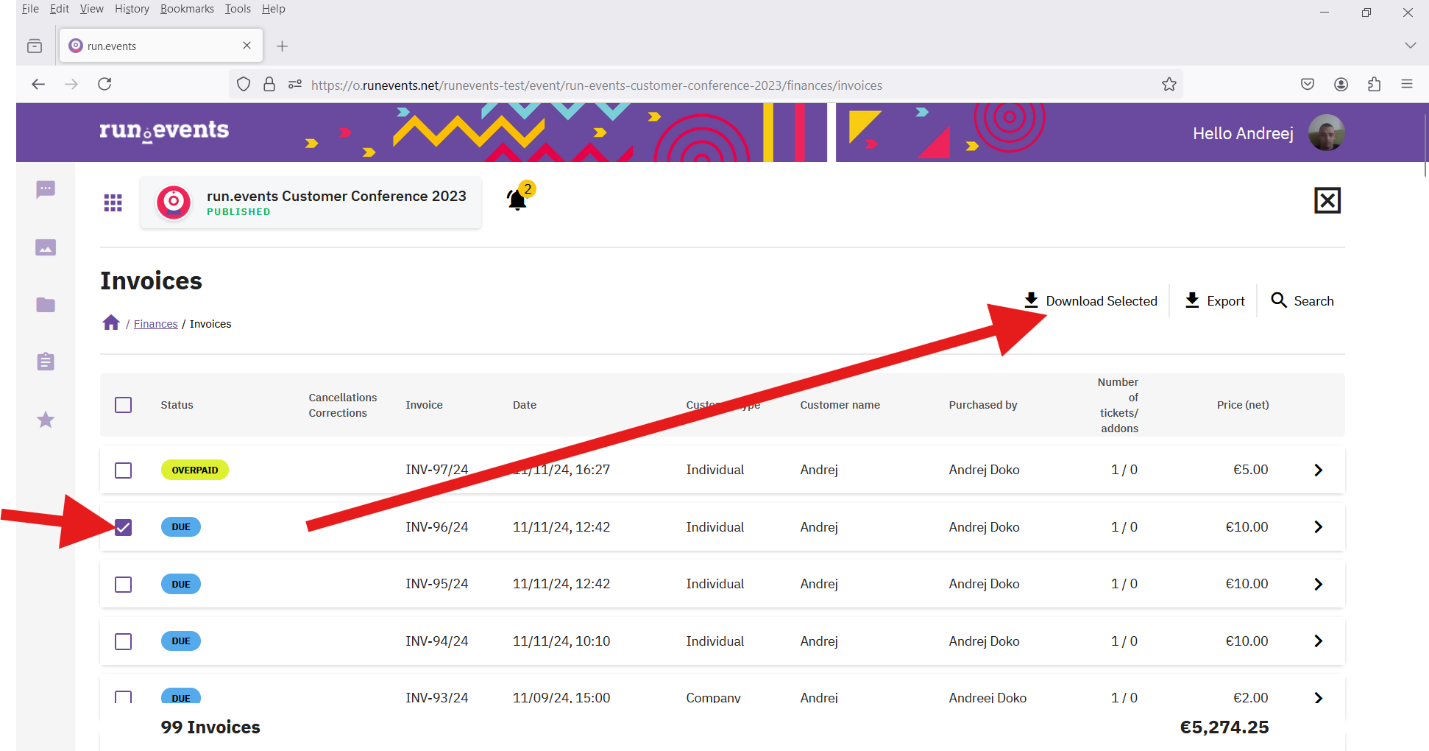Click the folder icon in sidebar
Image resolution: width=1429 pixels, height=751 pixels.
coord(45,305)
